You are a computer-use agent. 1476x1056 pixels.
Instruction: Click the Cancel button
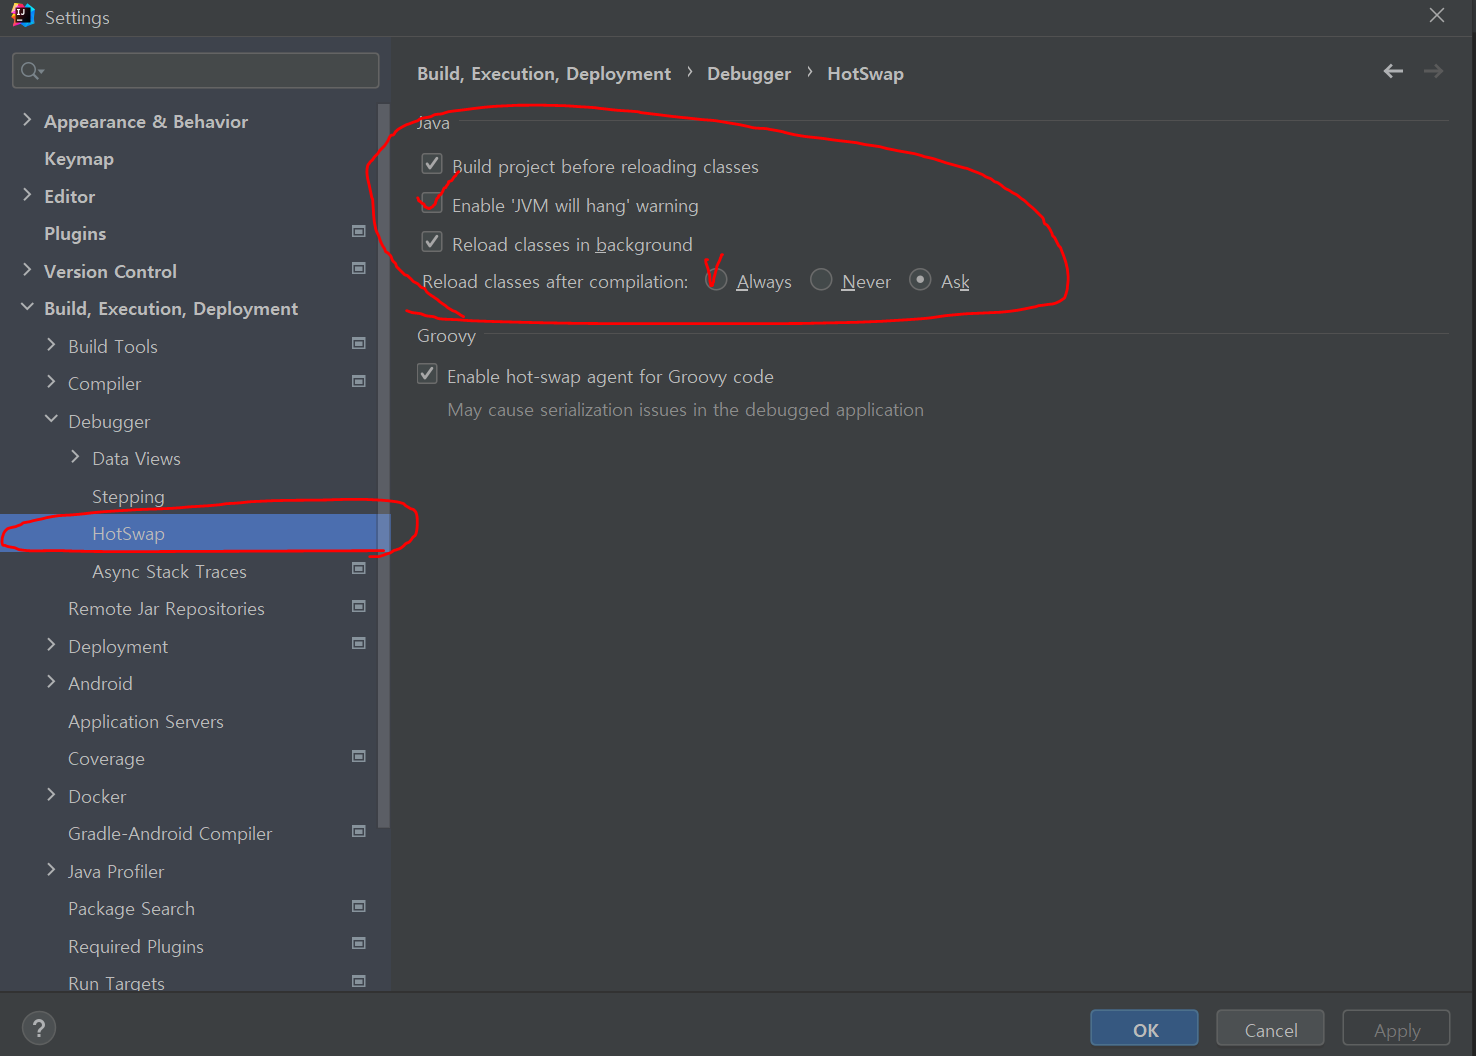(x=1270, y=1028)
